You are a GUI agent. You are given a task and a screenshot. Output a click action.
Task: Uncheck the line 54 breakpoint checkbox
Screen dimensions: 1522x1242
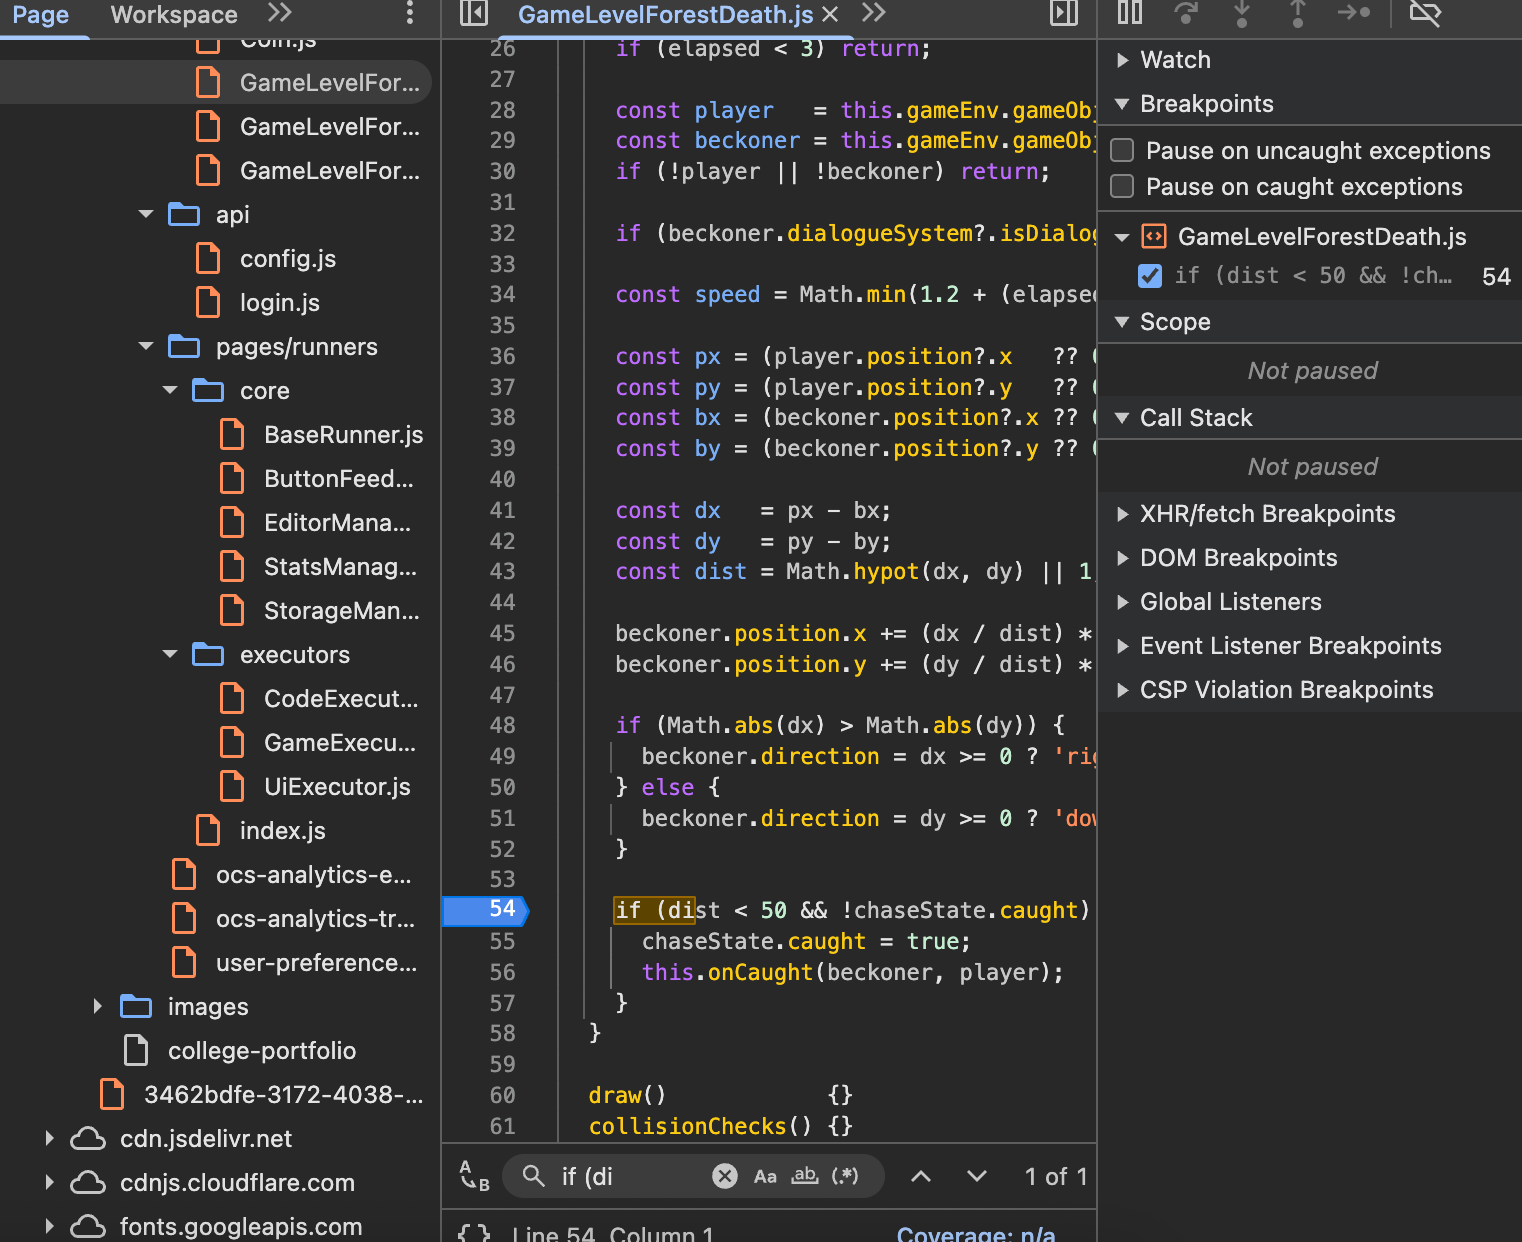(x=1151, y=276)
